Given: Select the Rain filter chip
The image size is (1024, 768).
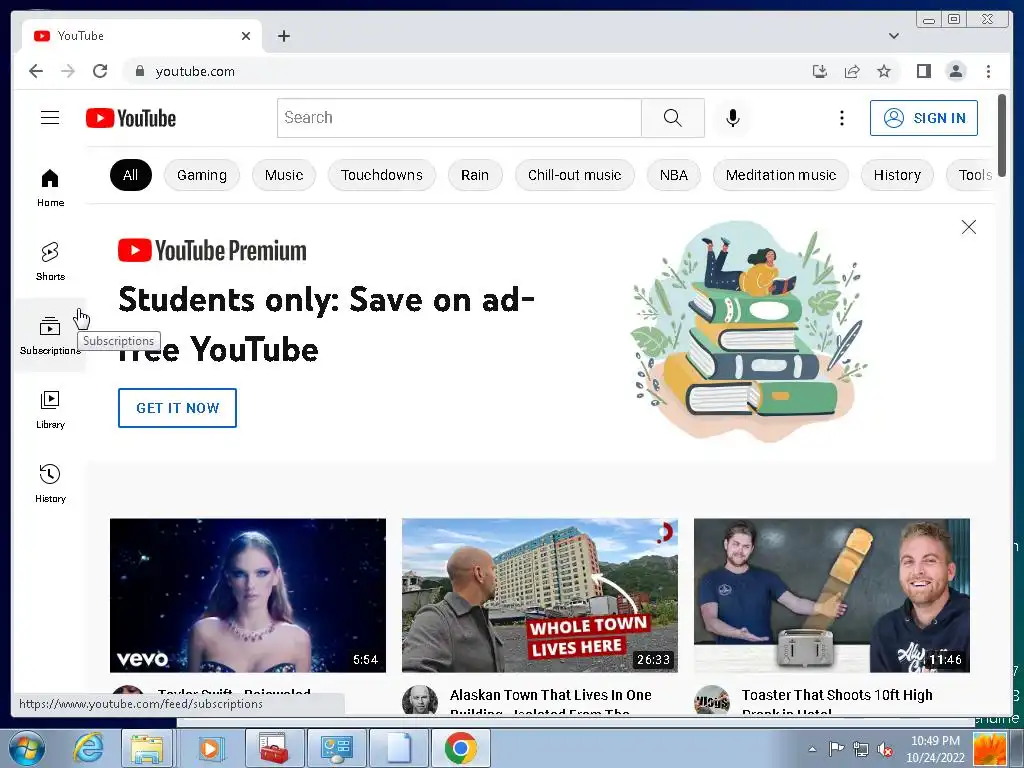Looking at the screenshot, I should 475,175.
